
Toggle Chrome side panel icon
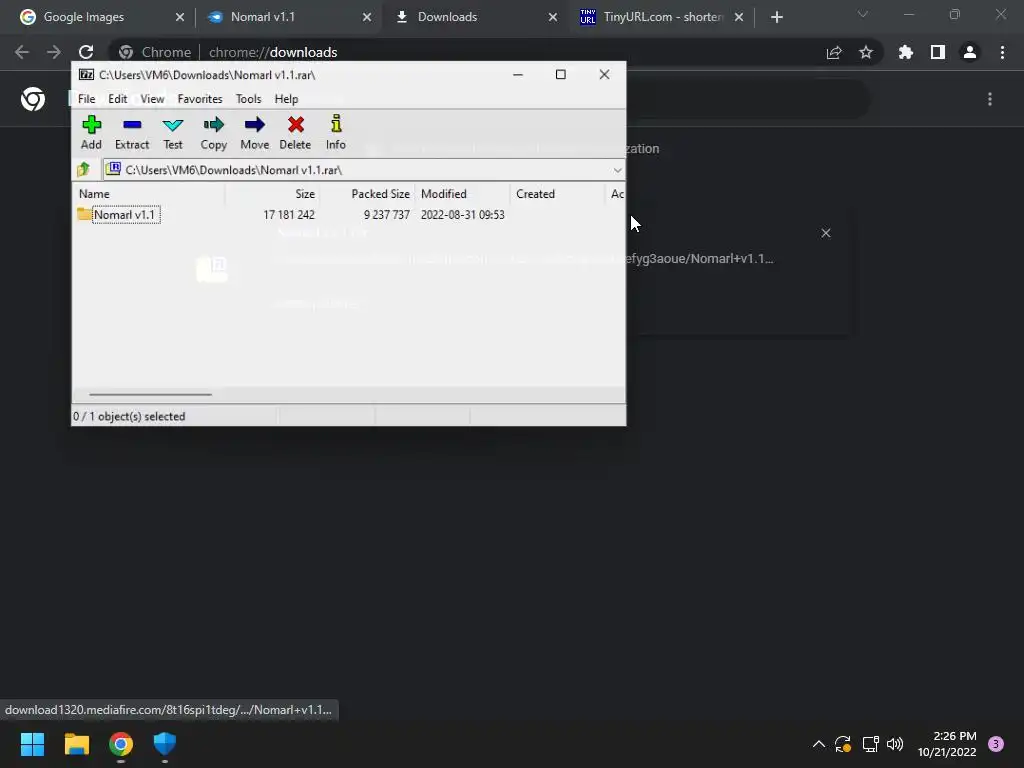click(x=938, y=52)
